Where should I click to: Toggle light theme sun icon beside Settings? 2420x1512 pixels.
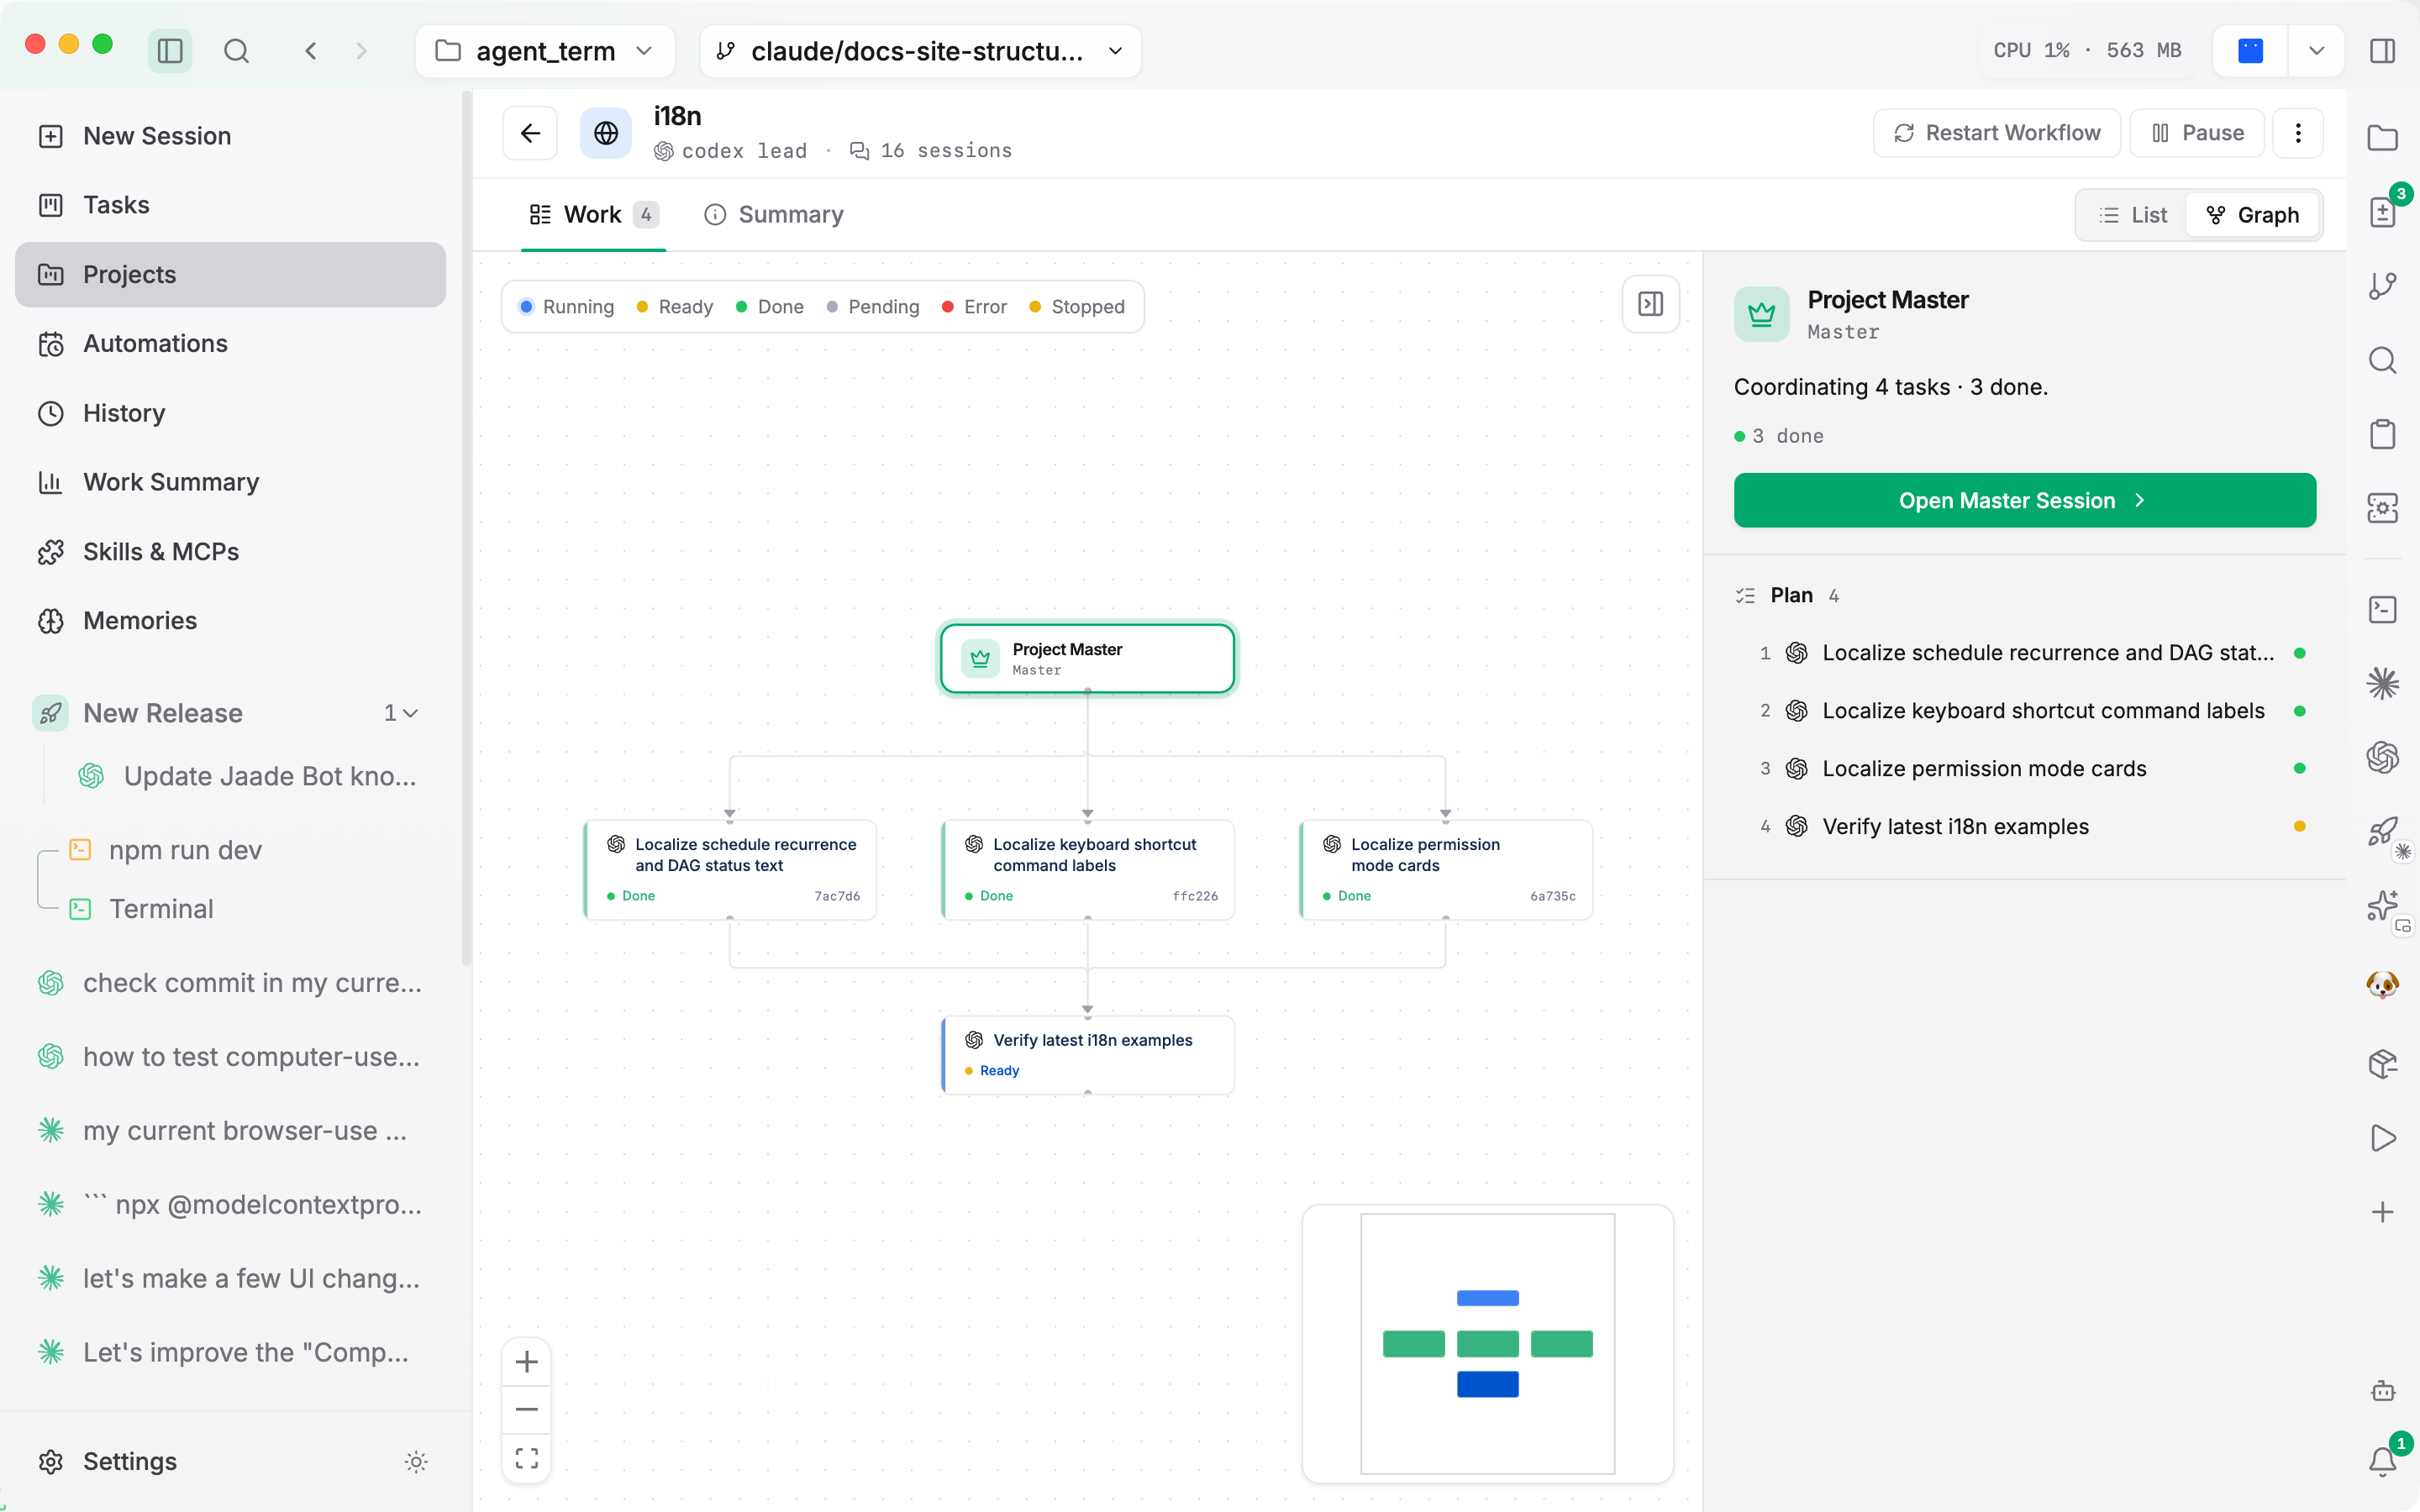click(x=416, y=1462)
